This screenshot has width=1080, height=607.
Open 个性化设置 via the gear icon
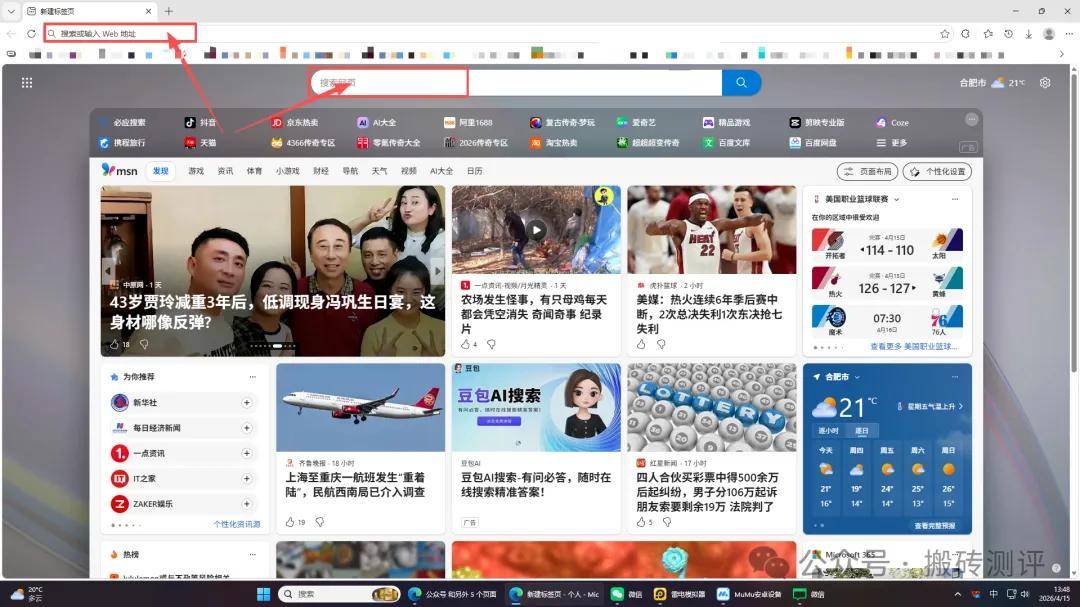pyautogui.click(x=937, y=171)
